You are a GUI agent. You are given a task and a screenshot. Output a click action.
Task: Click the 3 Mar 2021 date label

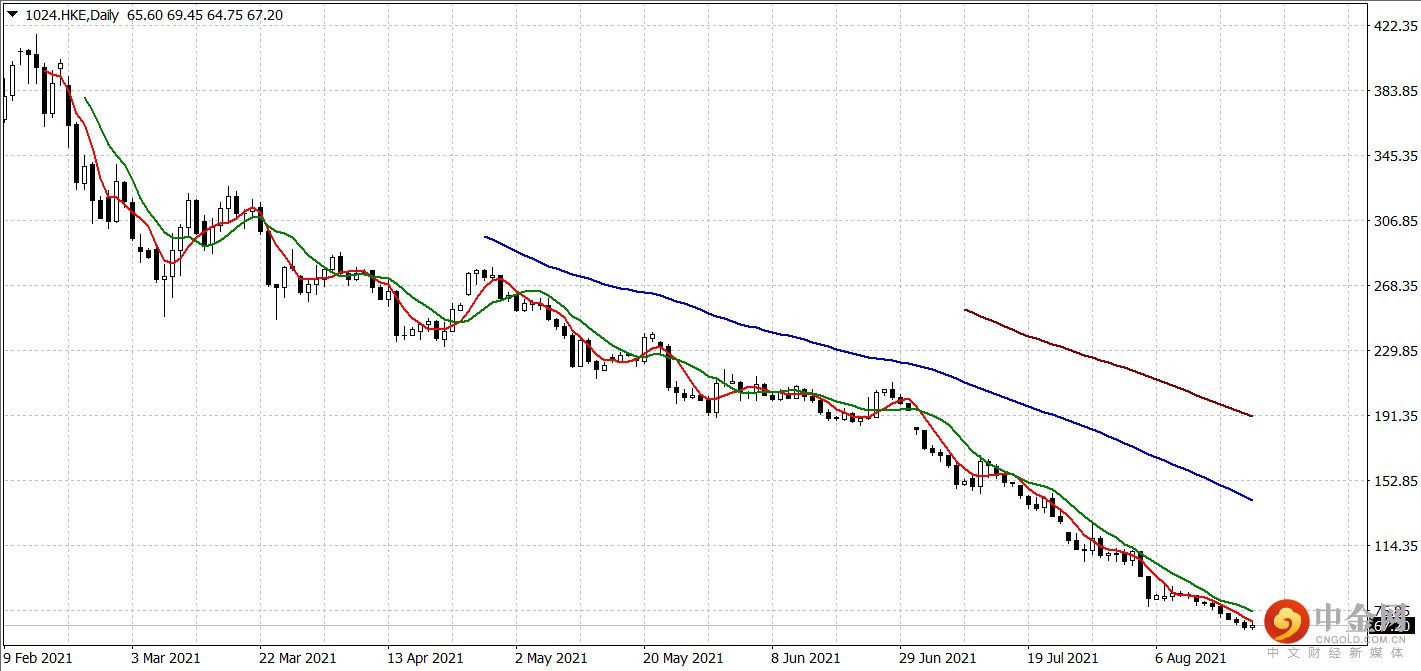click(166, 658)
